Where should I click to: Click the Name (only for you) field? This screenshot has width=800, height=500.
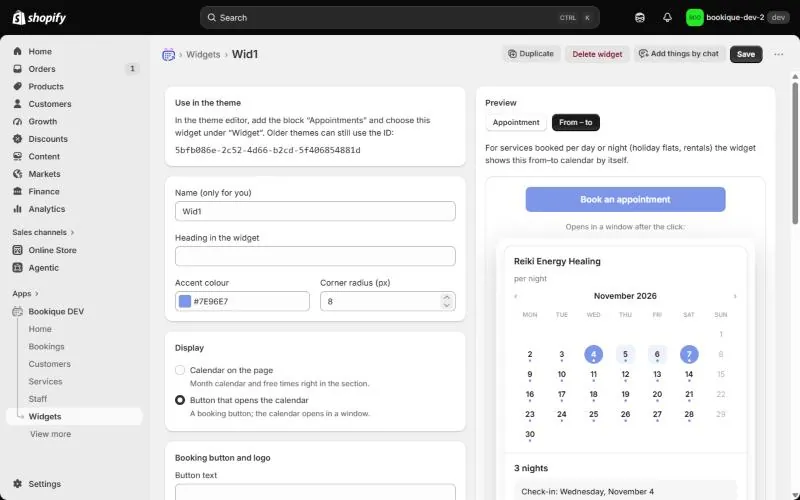(315, 211)
